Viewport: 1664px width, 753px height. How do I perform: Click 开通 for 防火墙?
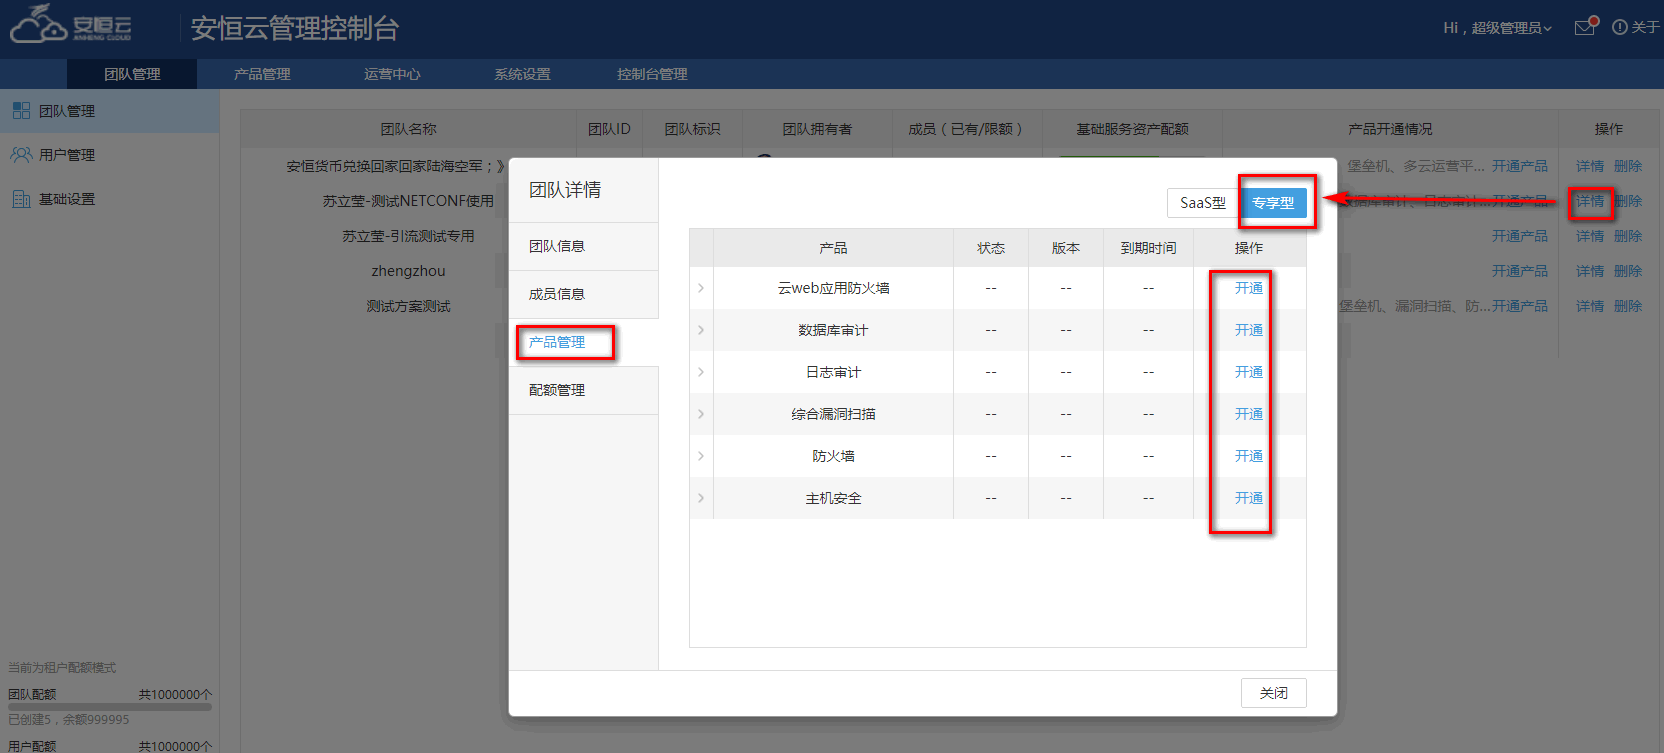[1249, 456]
